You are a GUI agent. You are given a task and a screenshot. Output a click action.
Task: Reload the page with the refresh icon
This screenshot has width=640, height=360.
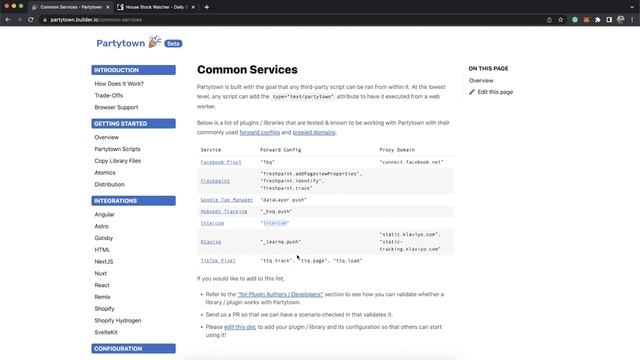31,20
